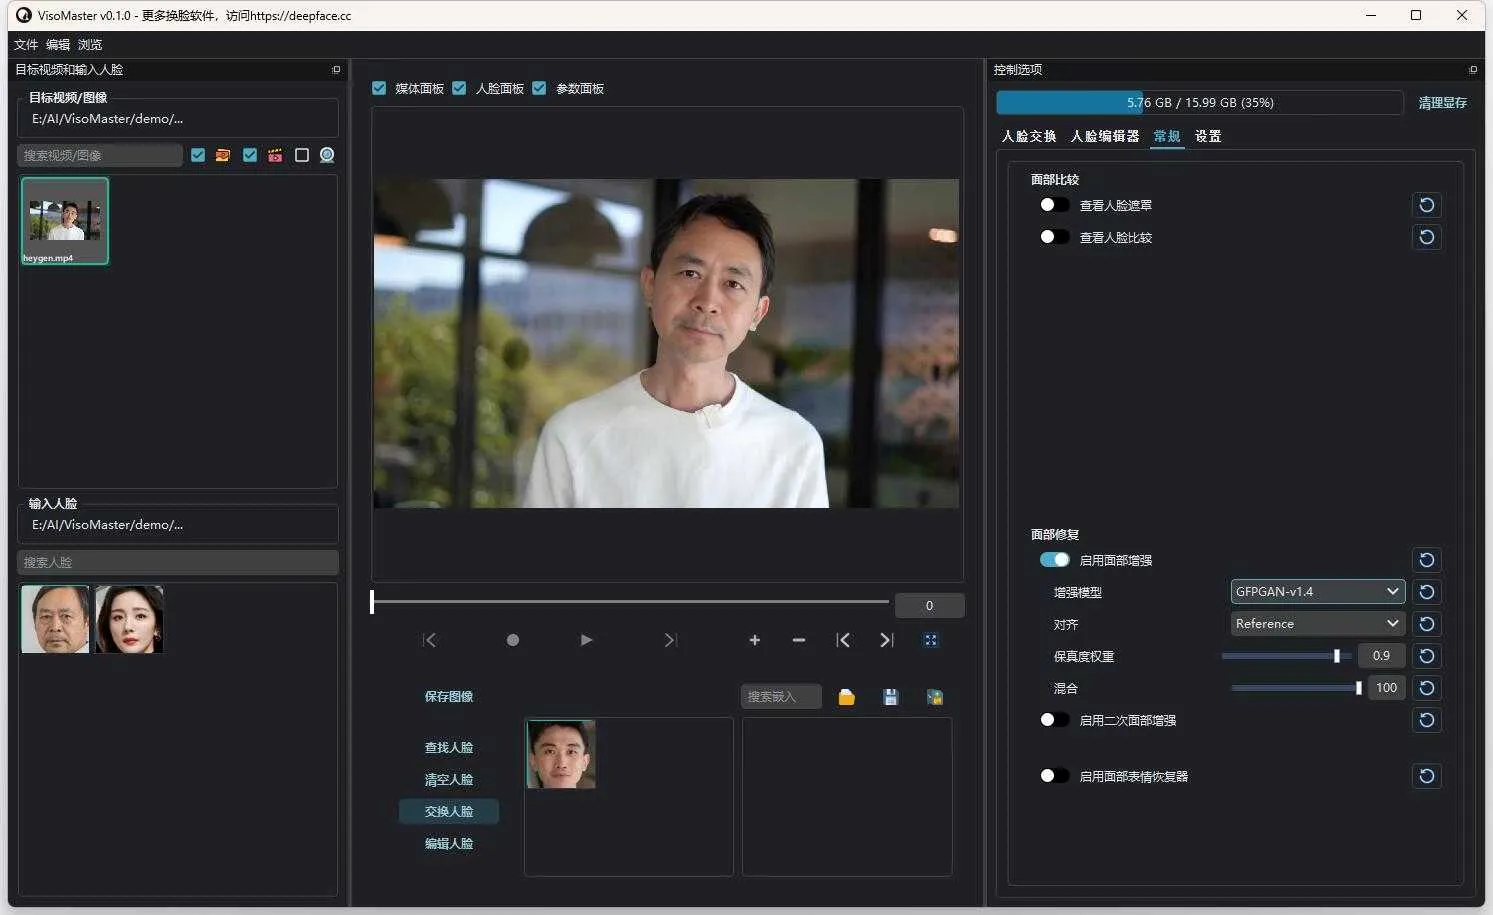Reset the 启用二次面部增强 option
1493x915 pixels.
click(x=1427, y=720)
